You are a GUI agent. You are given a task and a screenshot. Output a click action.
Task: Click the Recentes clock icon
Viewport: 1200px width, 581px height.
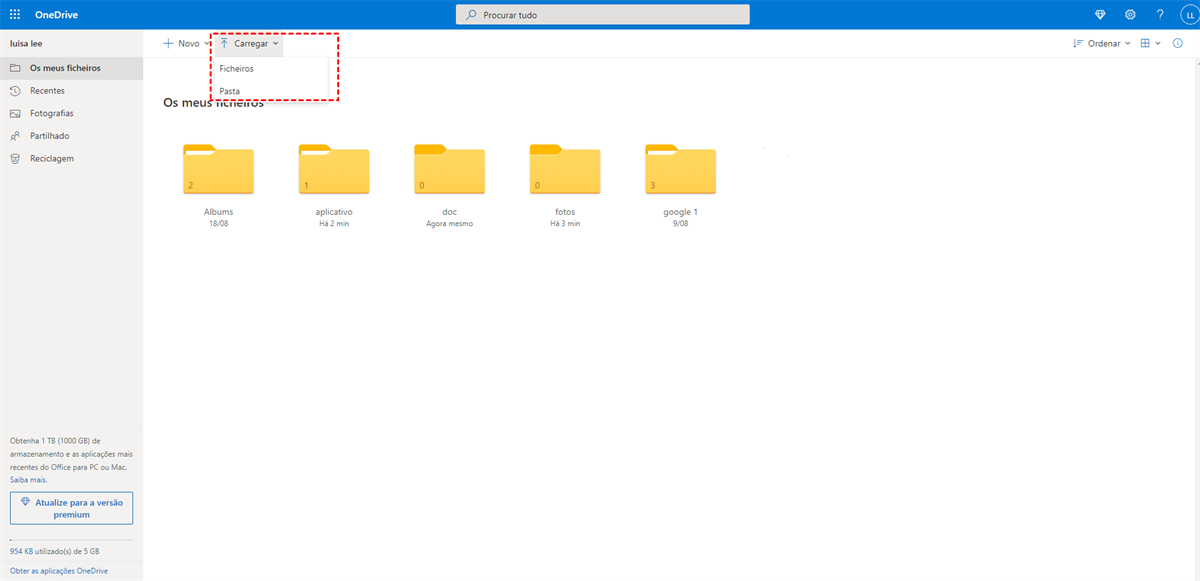[x=14, y=91]
